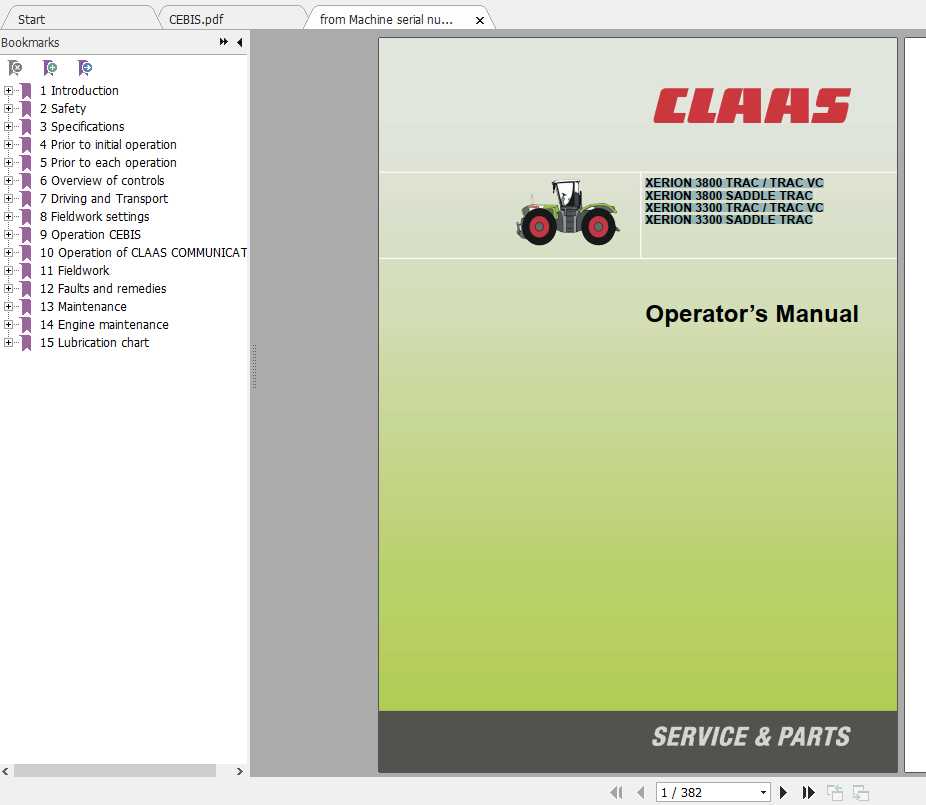Expand the 2 Safety bookmark
Screen dimensions: 926x805
click(x=8, y=108)
